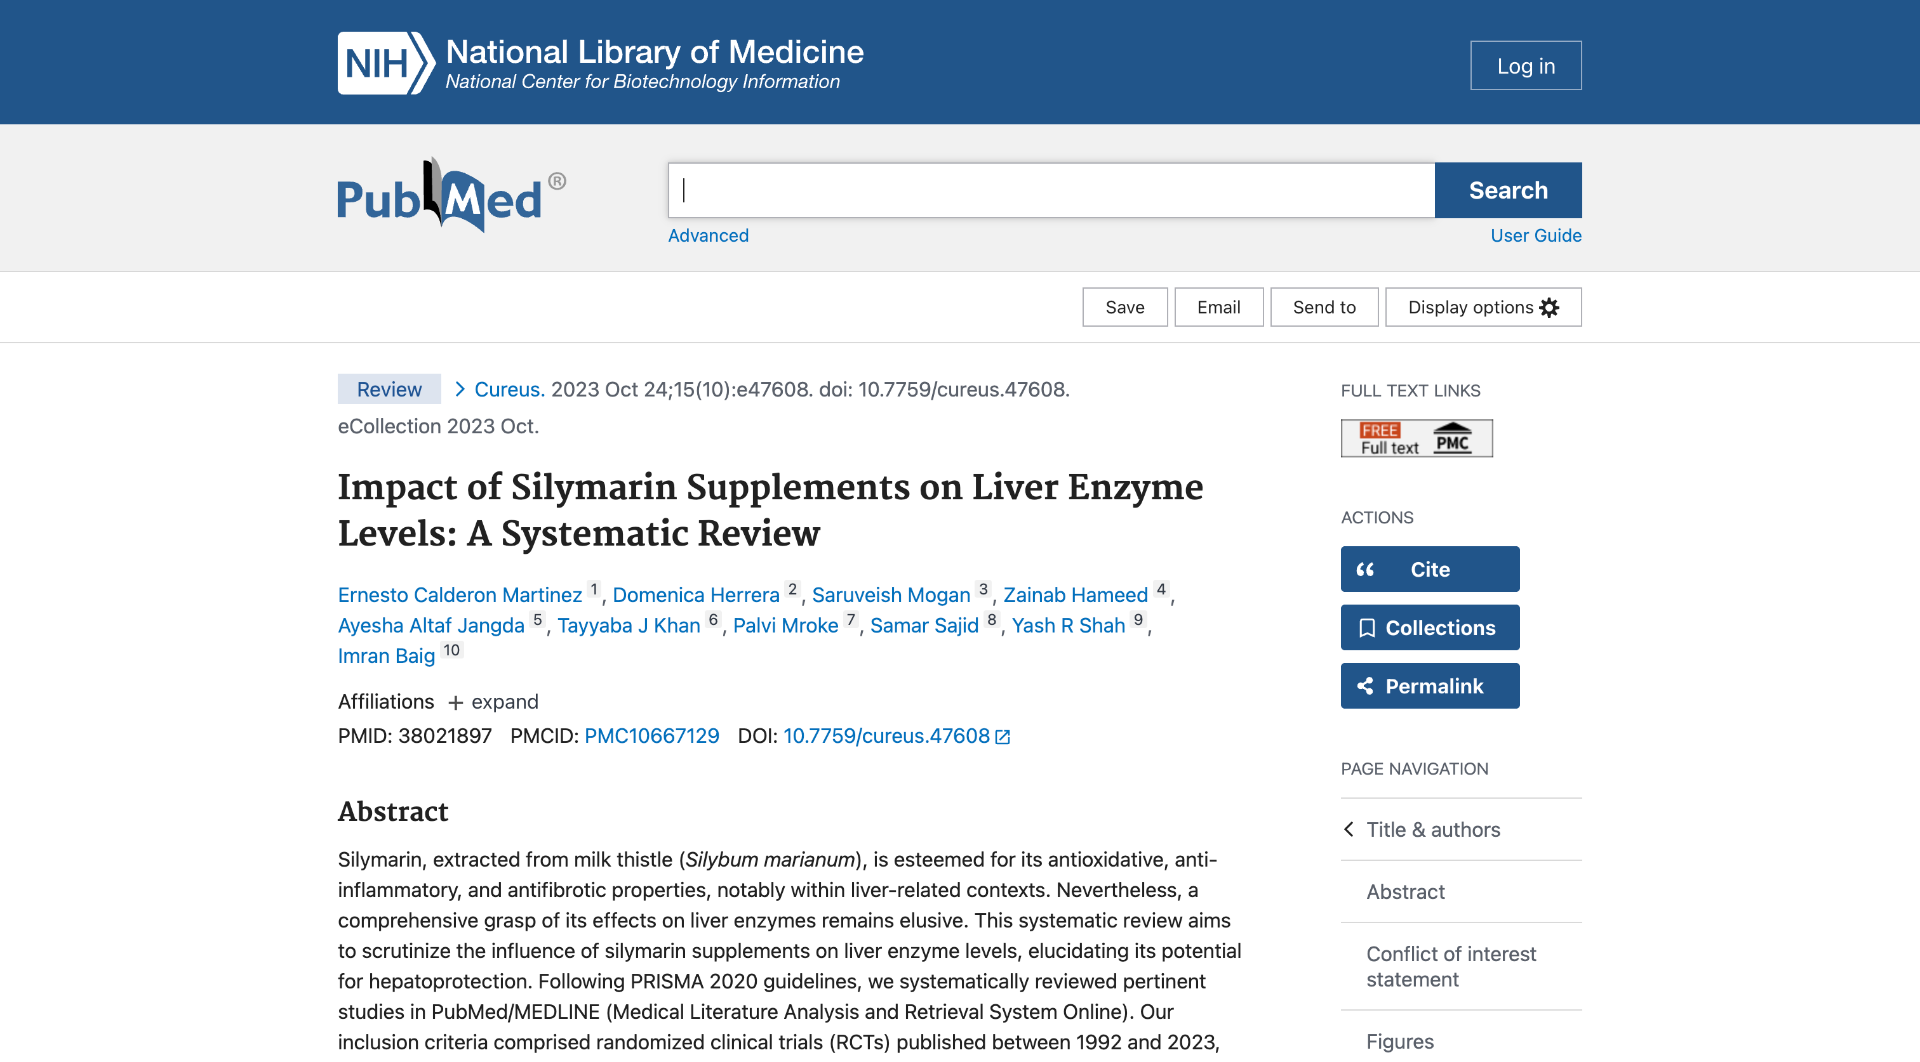
Task: Click the share icon in Permalink
Action: [x=1365, y=686]
